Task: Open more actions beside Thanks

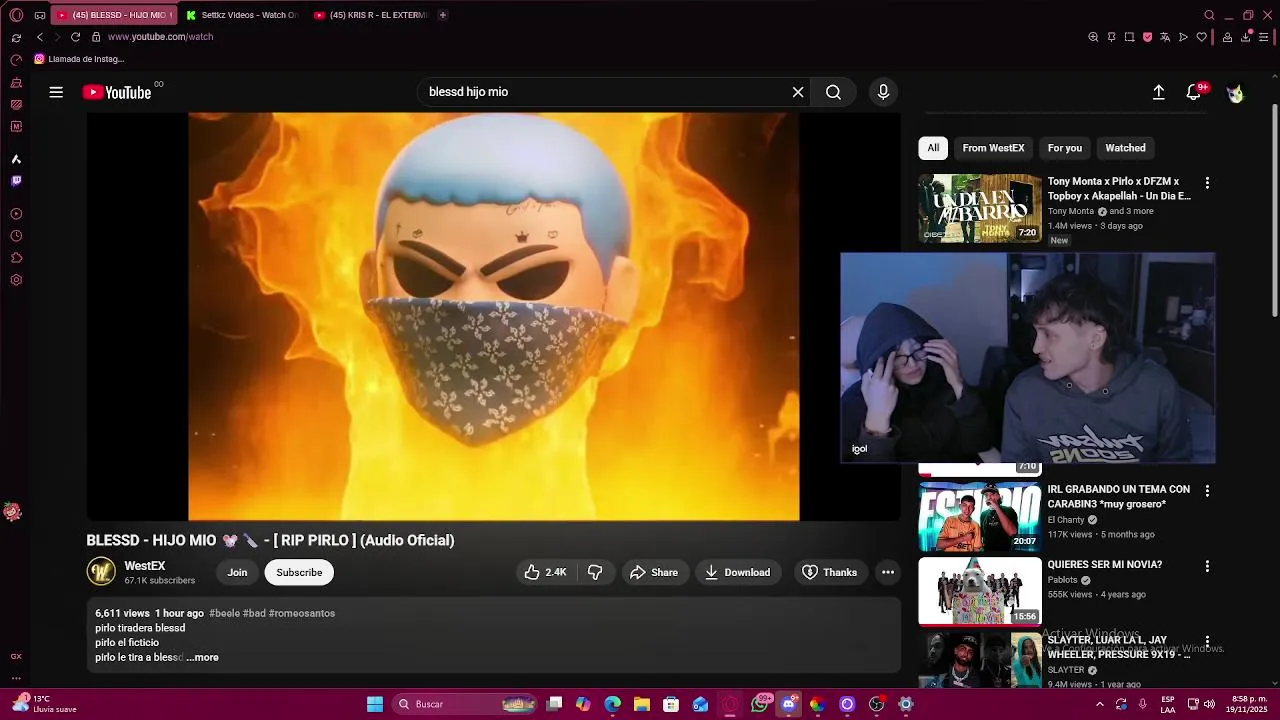Action: click(887, 572)
